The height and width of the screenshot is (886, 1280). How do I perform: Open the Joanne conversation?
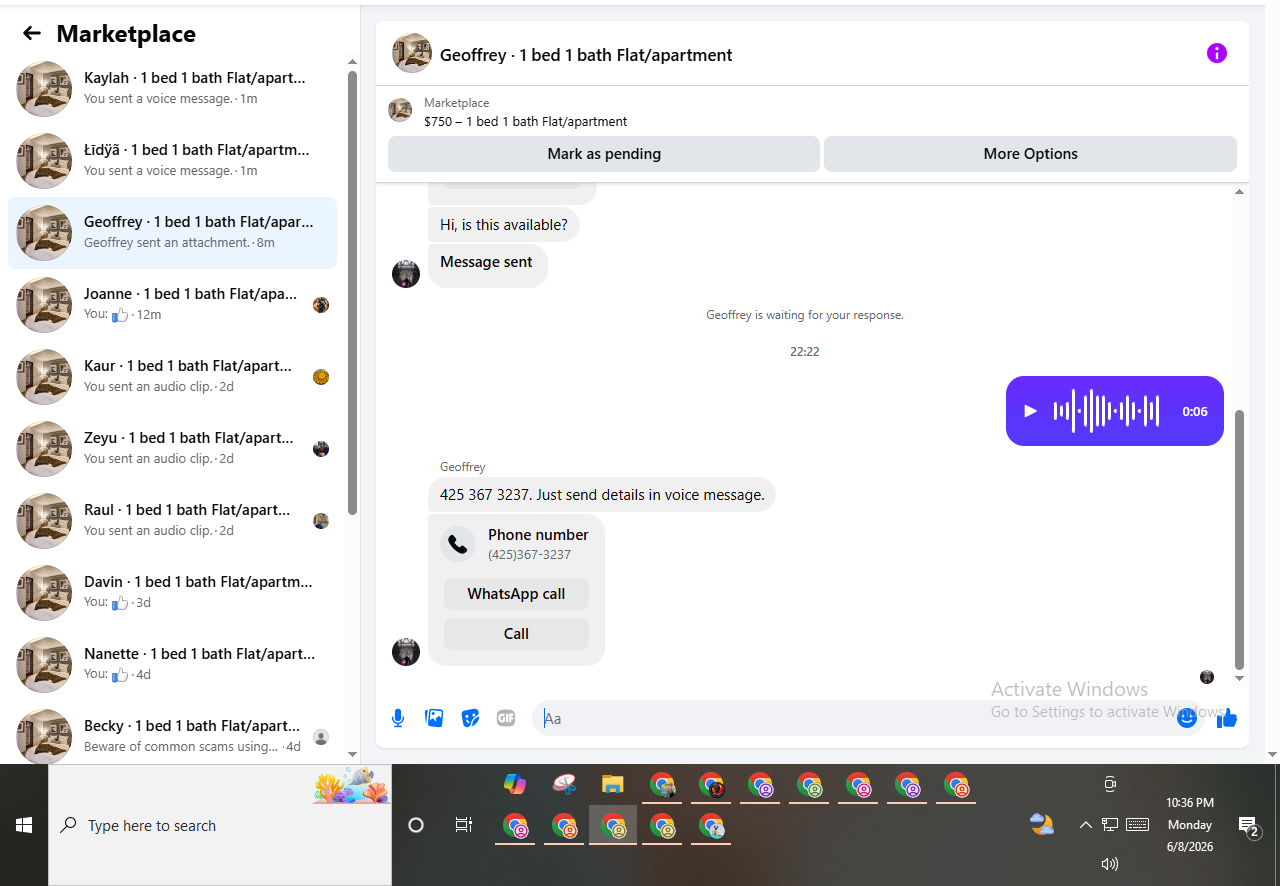[x=172, y=305]
